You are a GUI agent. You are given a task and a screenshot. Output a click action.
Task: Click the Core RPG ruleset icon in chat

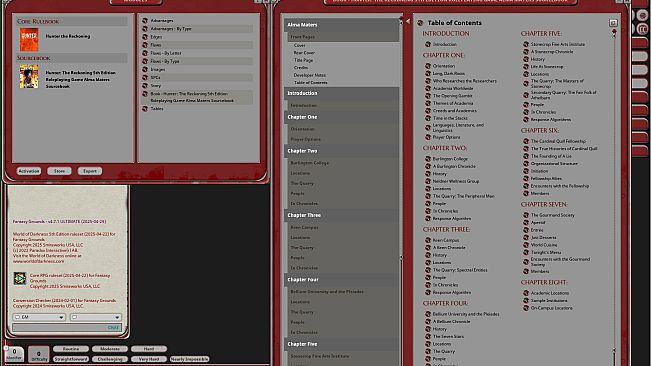tap(20, 278)
